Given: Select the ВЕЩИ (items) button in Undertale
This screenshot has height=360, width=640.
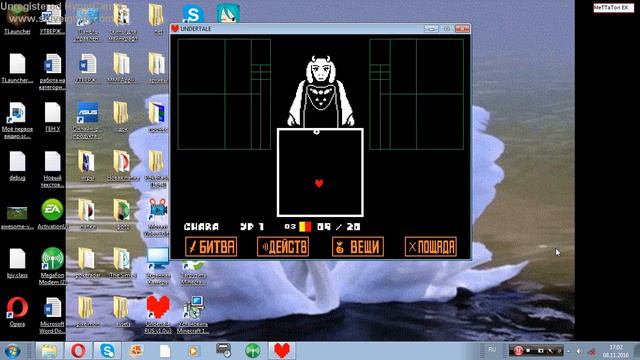Looking at the screenshot, I should 358,247.
